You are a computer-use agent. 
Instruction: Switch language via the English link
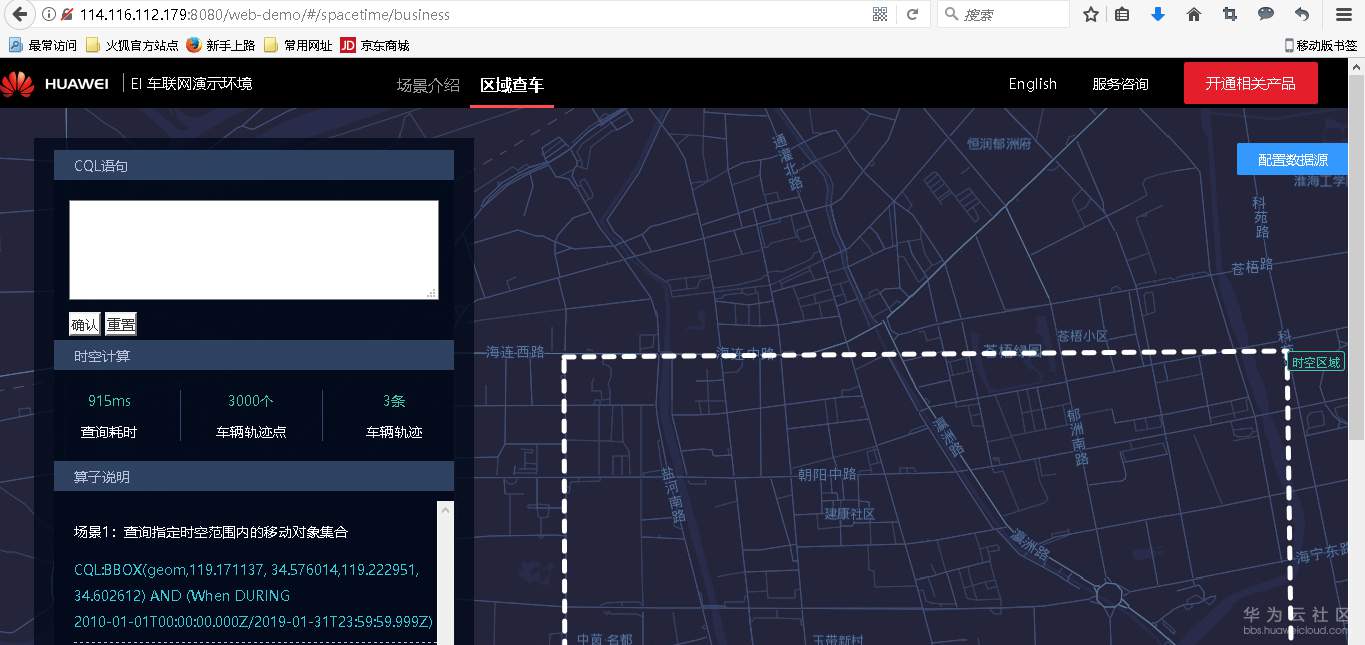pos(1032,84)
